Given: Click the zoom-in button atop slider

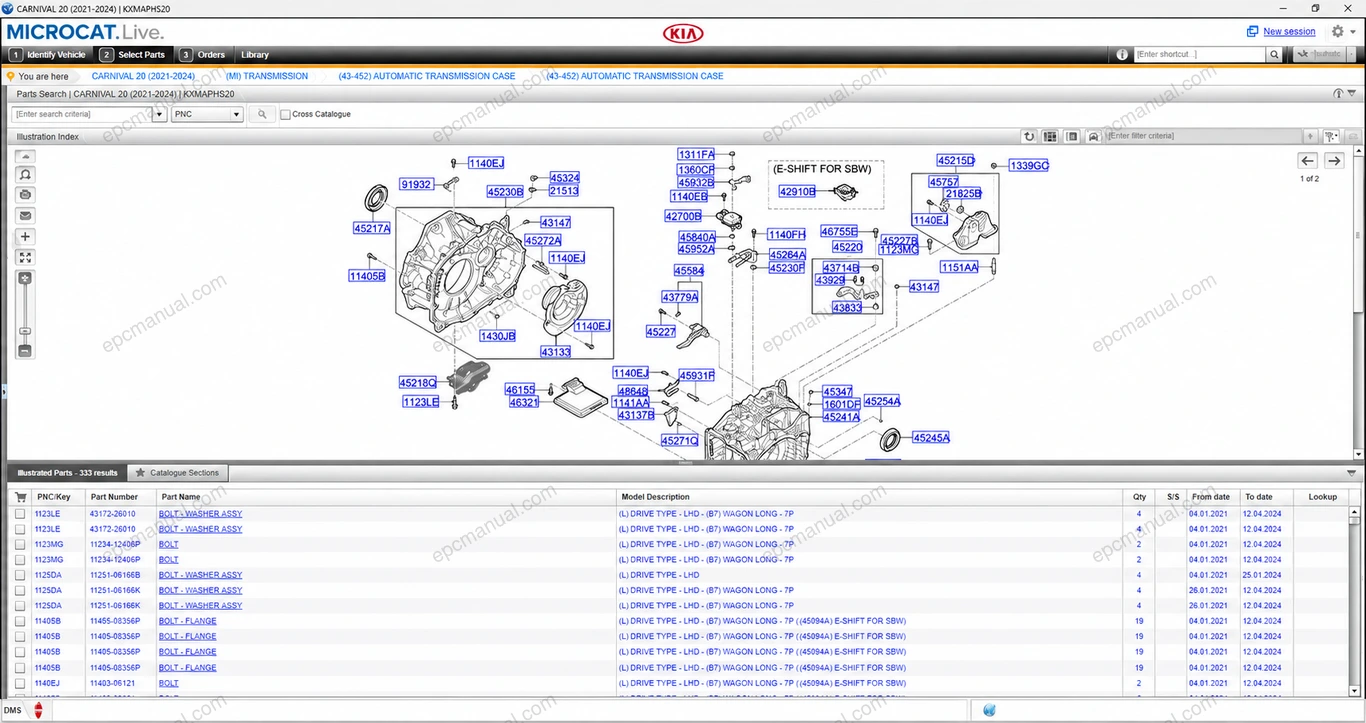Looking at the screenshot, I should (26, 278).
